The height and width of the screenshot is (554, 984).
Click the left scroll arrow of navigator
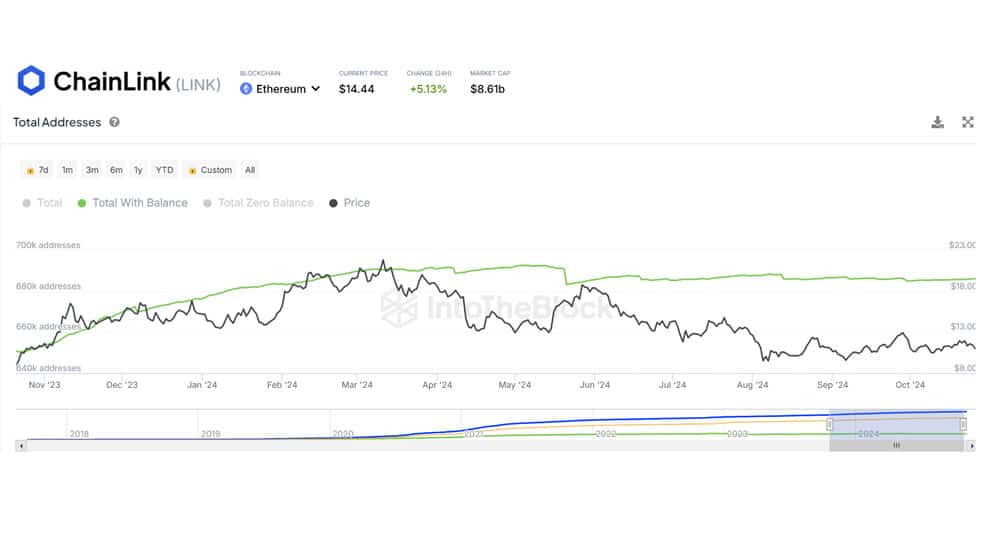coord(21,445)
